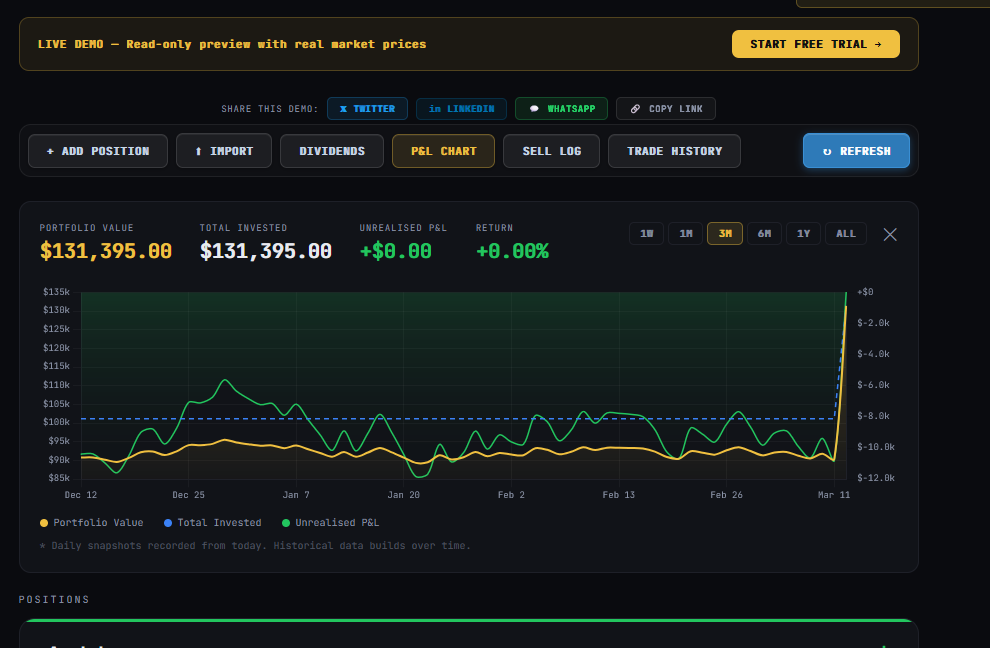Hide the Total Invested series
990x648 pixels.
(212, 522)
